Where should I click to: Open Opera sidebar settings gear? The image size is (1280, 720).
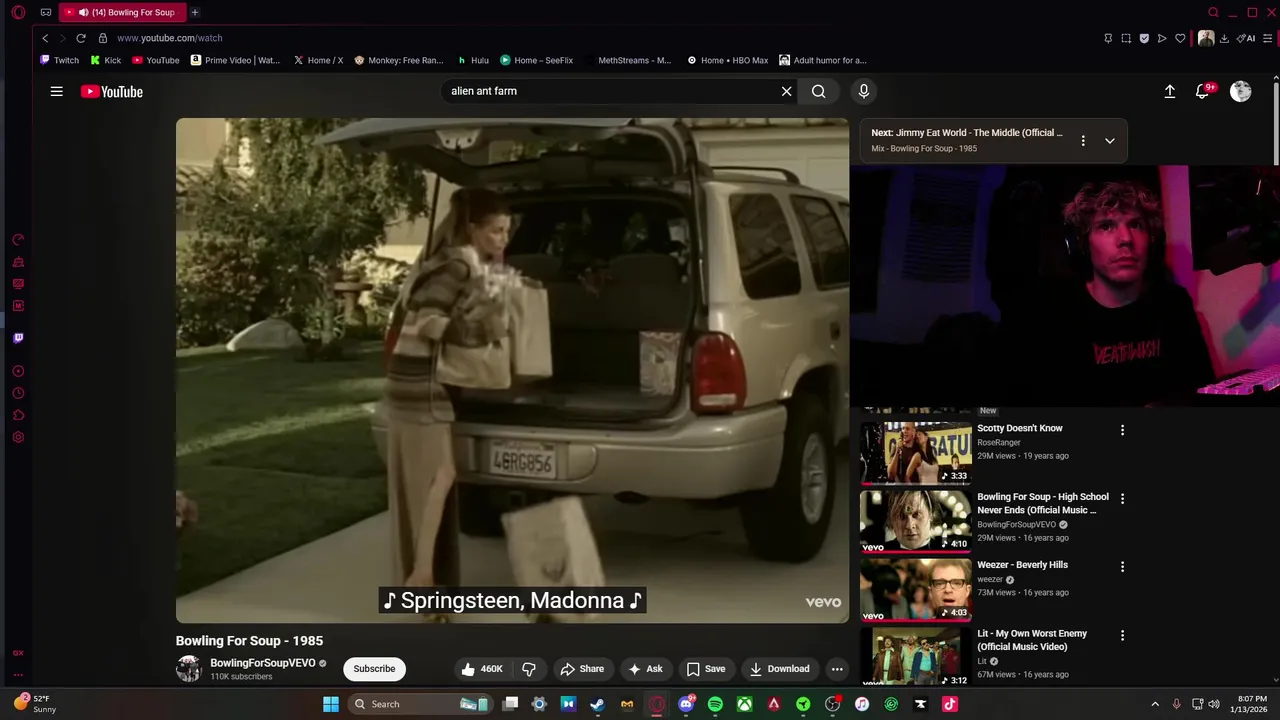[18, 437]
